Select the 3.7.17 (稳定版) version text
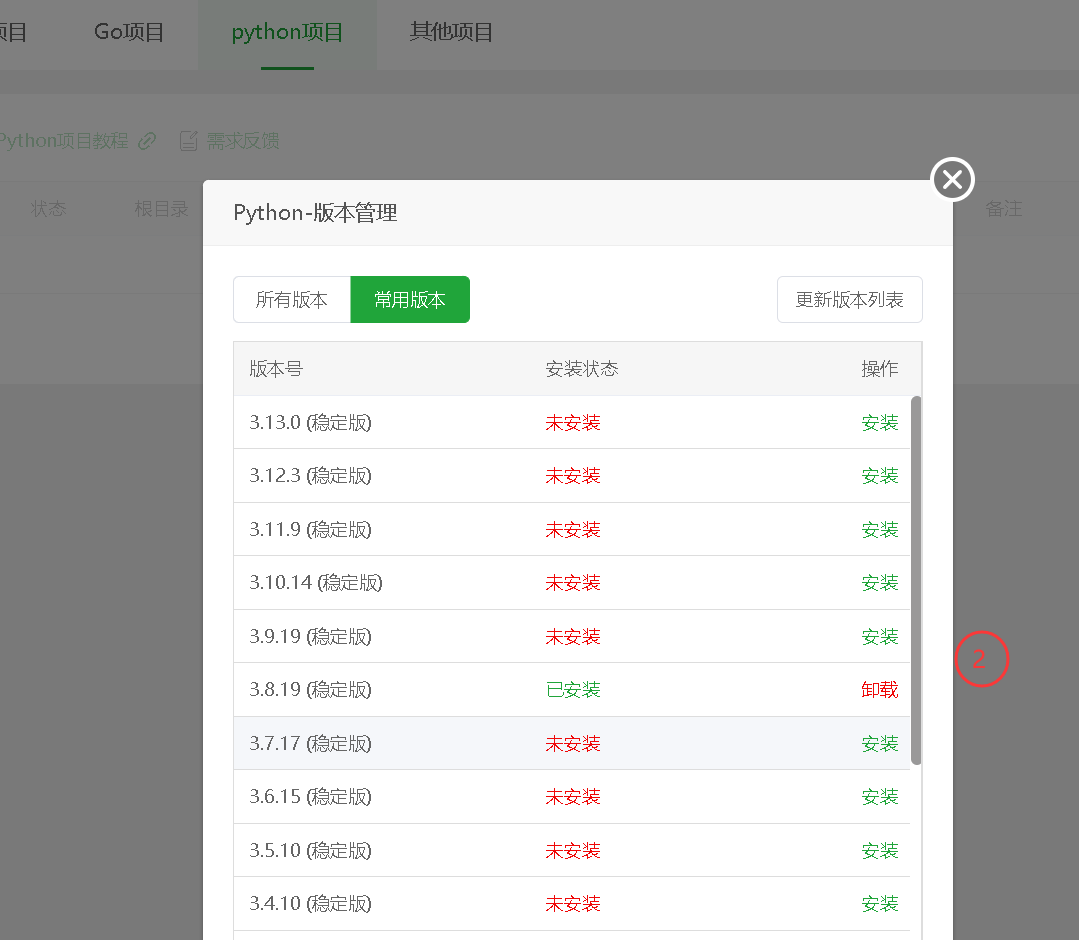This screenshot has height=940, width=1079. tap(310, 743)
